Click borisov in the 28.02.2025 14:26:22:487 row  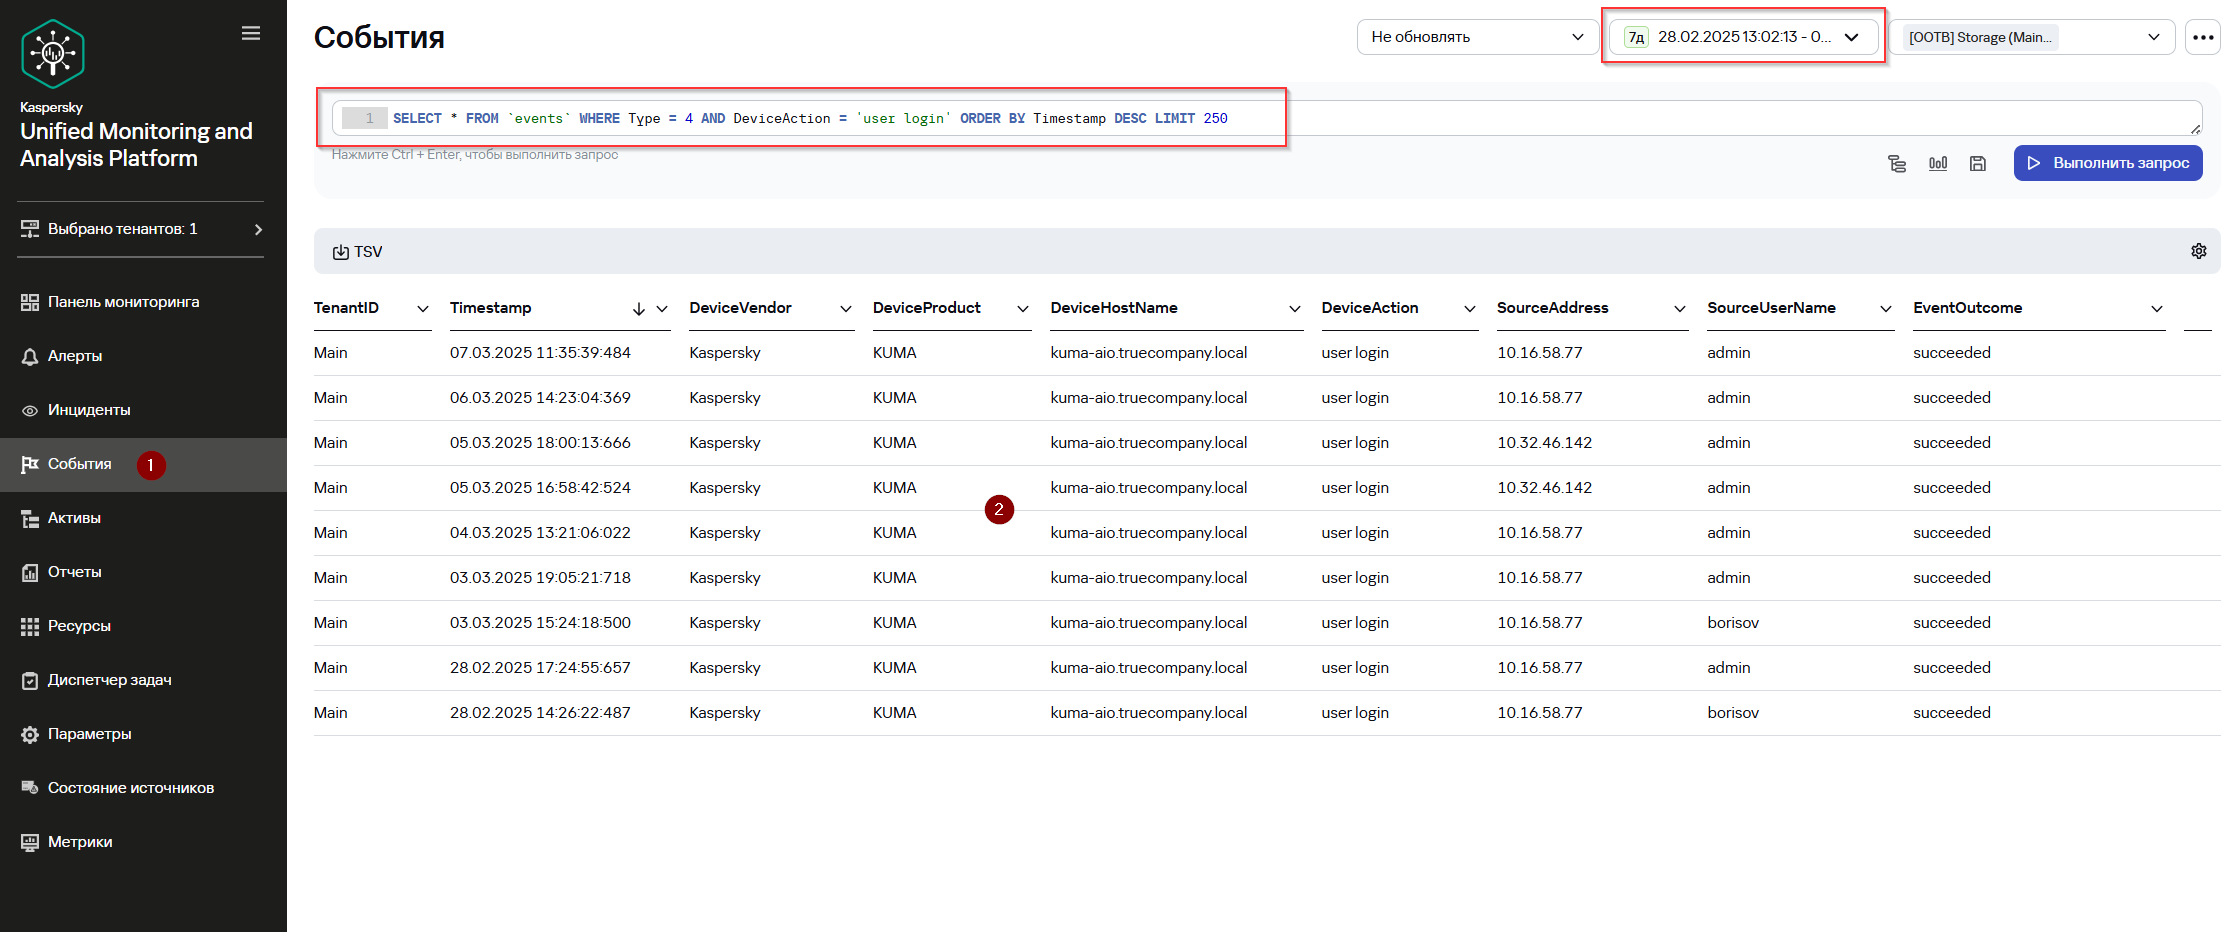click(x=1733, y=713)
